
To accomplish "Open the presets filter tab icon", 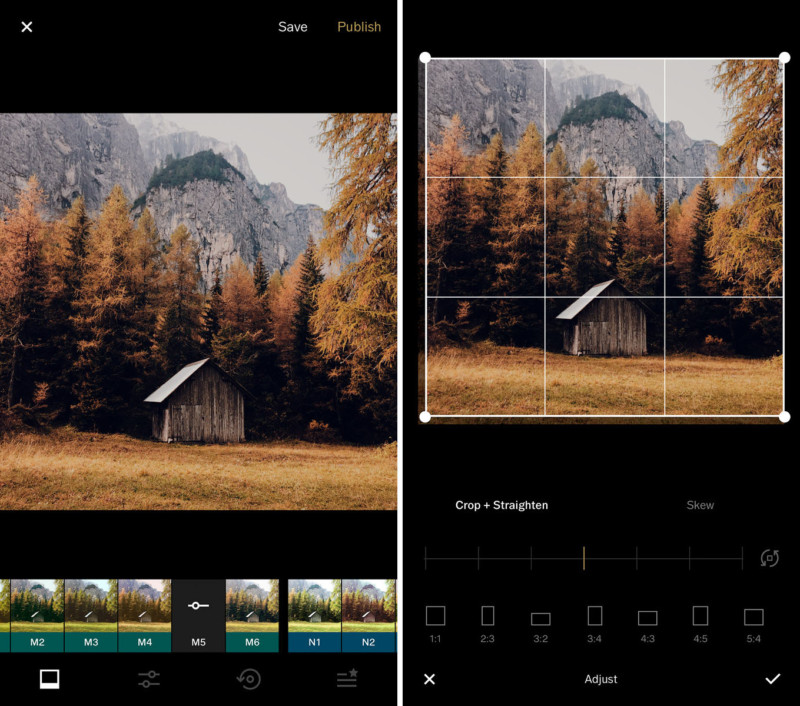I will point(49,679).
